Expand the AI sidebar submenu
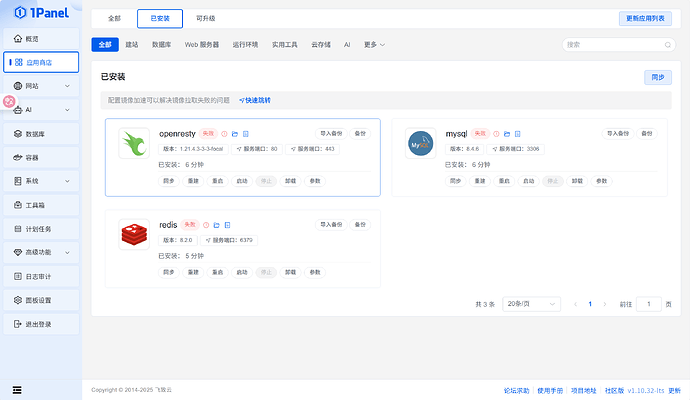This screenshot has width=690, height=400. click(67, 110)
